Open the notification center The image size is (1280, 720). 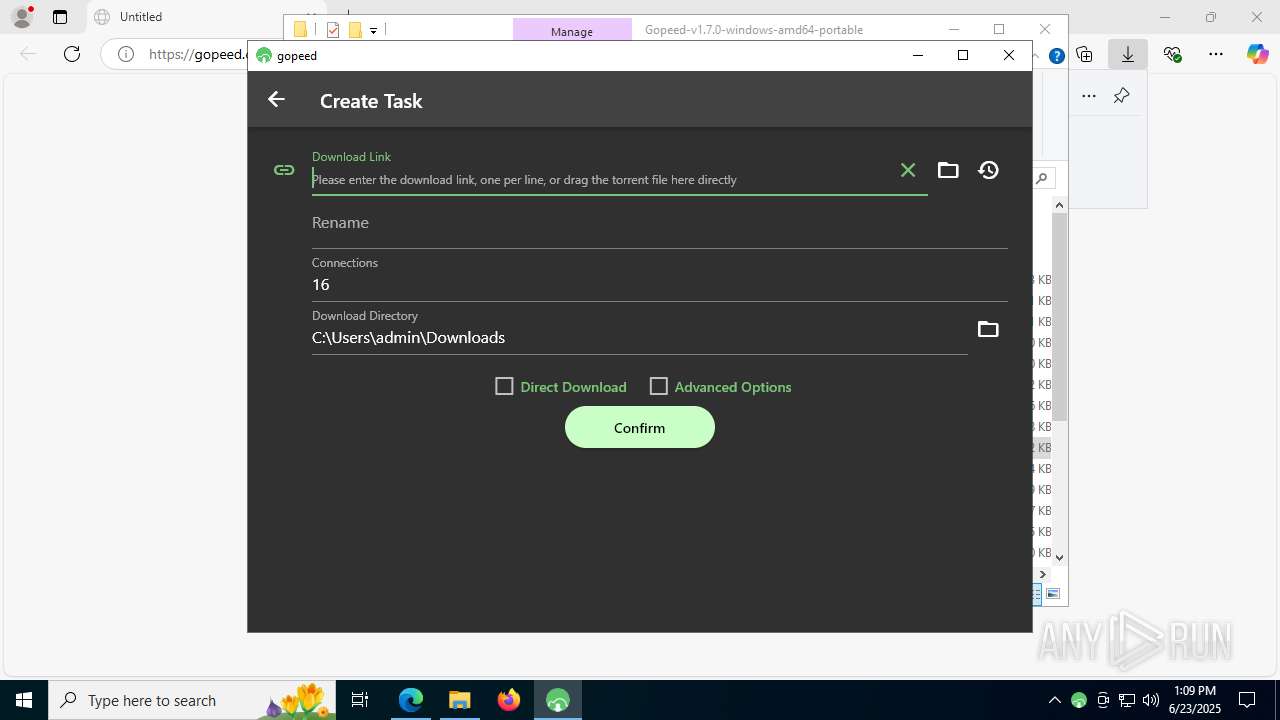point(1248,700)
